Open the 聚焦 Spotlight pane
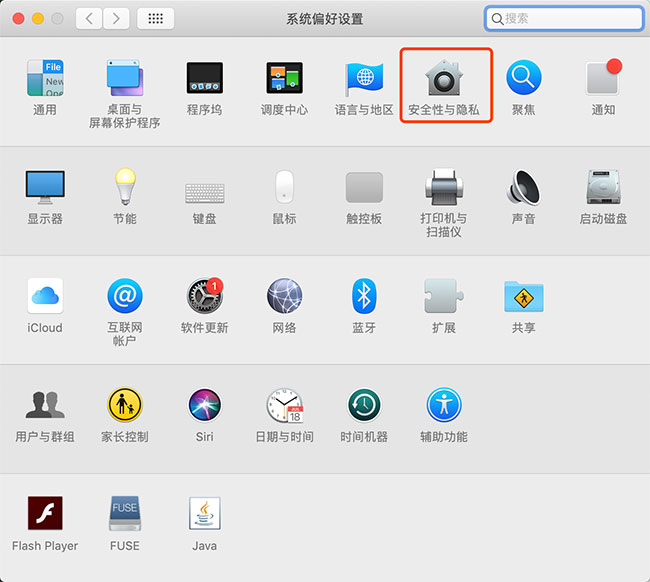This screenshot has height=582, width=650. point(523,80)
